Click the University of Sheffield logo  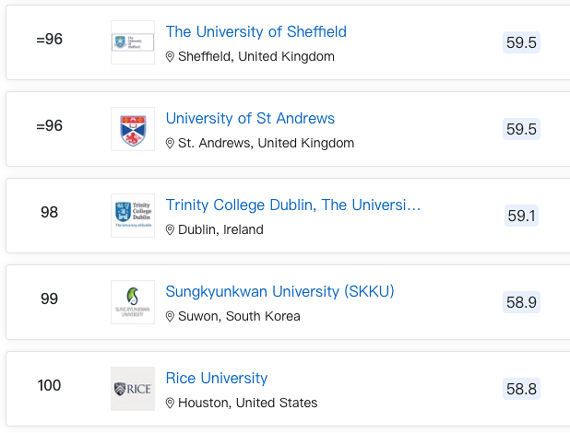coord(133,43)
